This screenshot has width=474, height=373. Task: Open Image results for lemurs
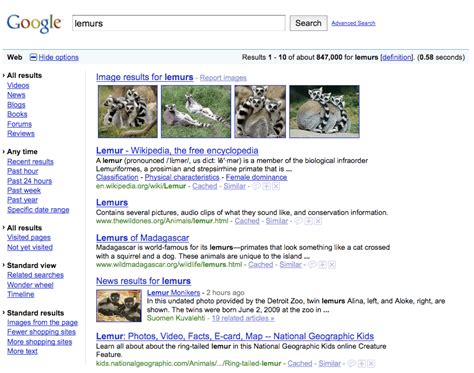145,77
